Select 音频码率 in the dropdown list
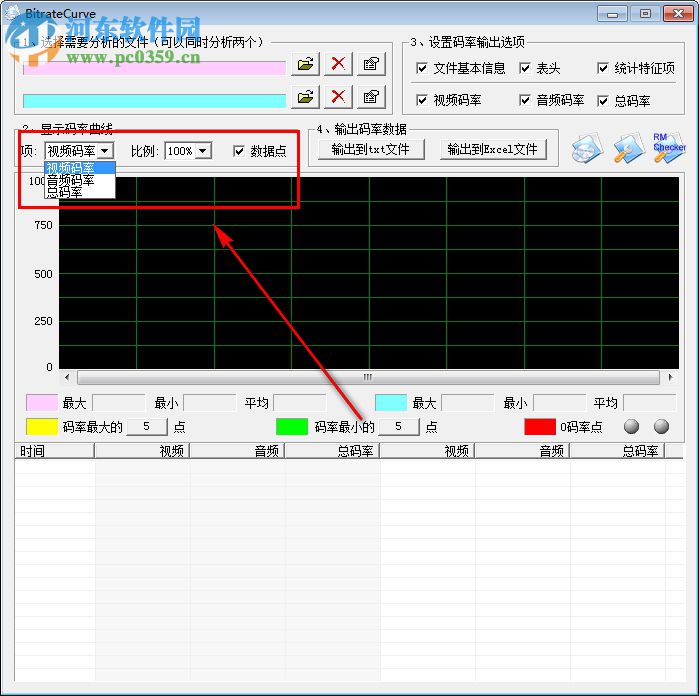This screenshot has width=699, height=696. 80,180
